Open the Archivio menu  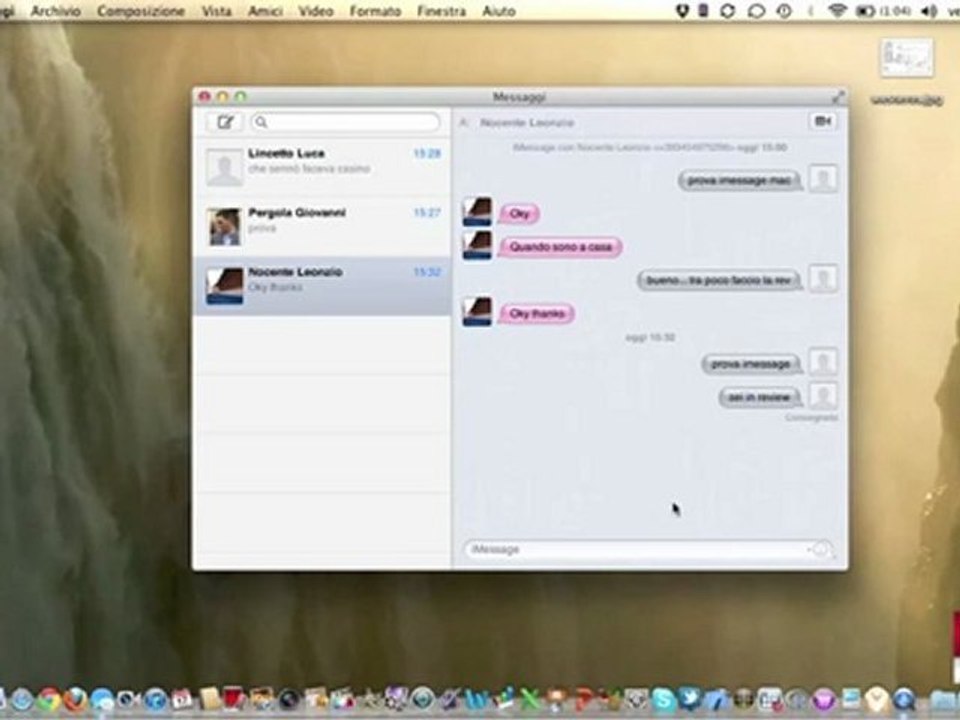56,11
